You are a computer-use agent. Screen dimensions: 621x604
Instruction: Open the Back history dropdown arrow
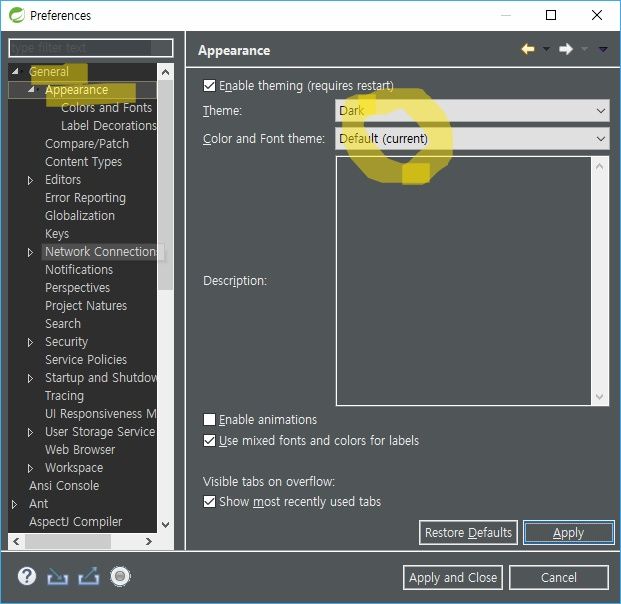[x=546, y=50]
